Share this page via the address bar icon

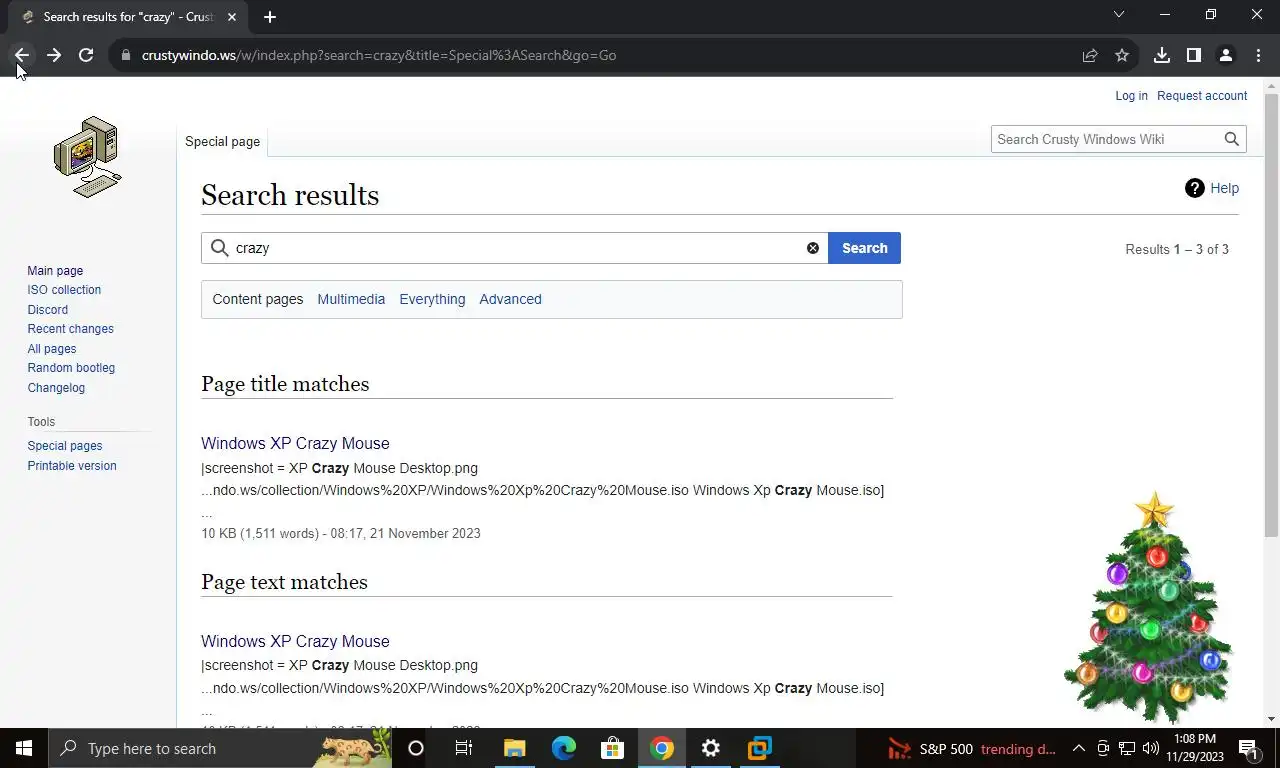(x=1090, y=55)
